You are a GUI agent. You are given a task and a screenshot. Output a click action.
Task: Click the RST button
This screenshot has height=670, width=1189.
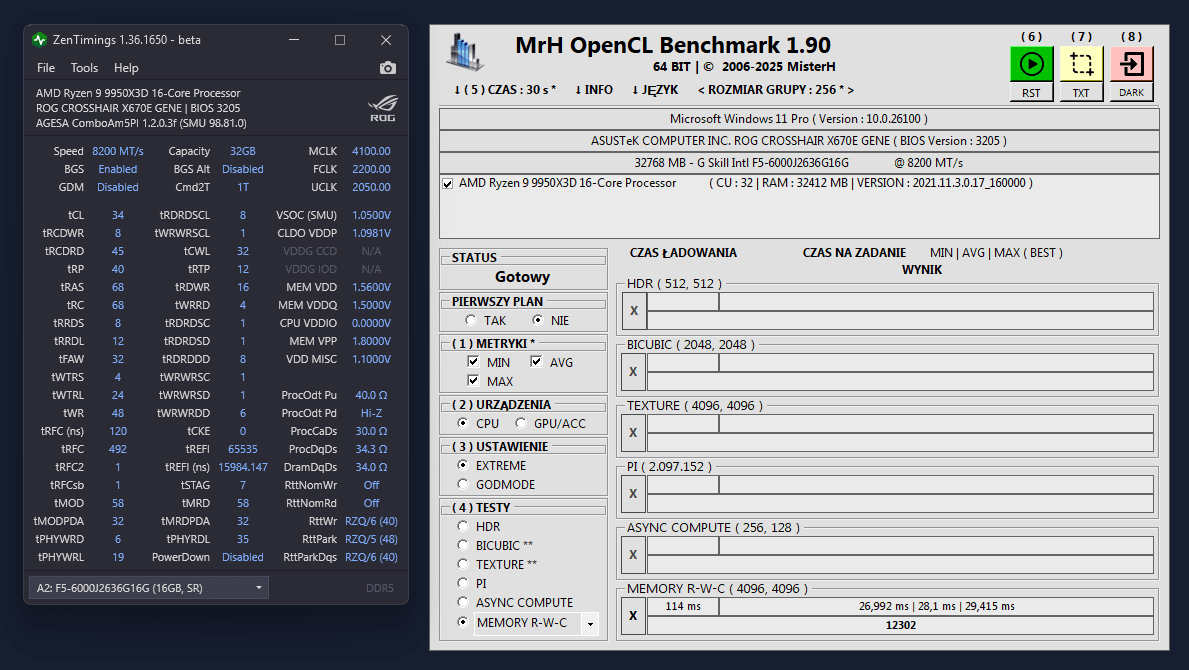click(1031, 92)
